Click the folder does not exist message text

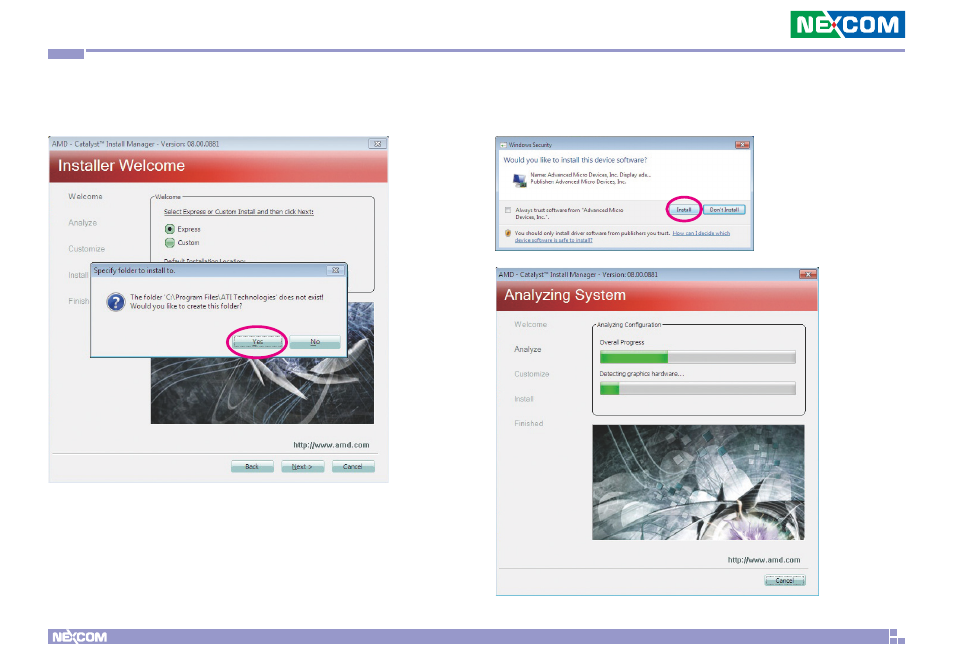226,302
